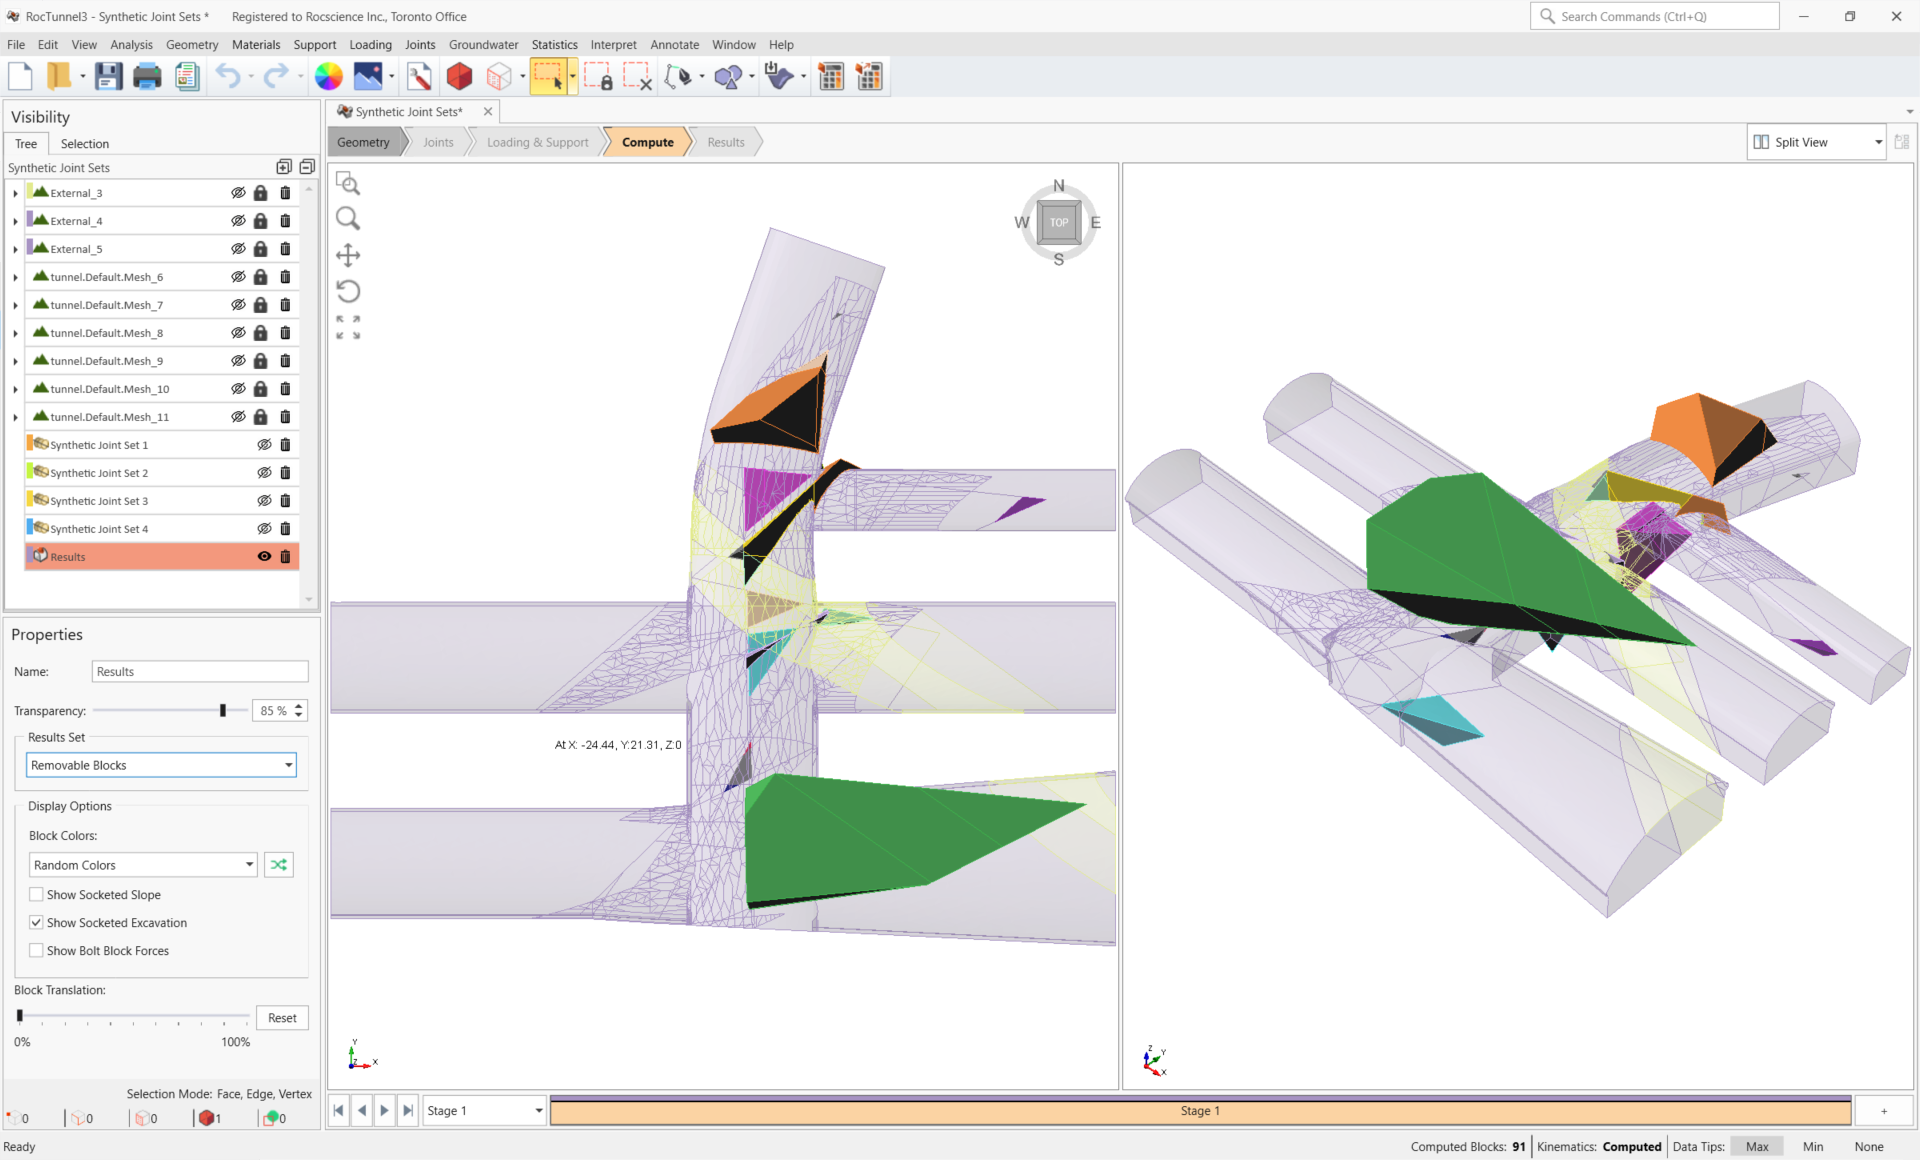Expand all tree nodes icon

coord(284,167)
